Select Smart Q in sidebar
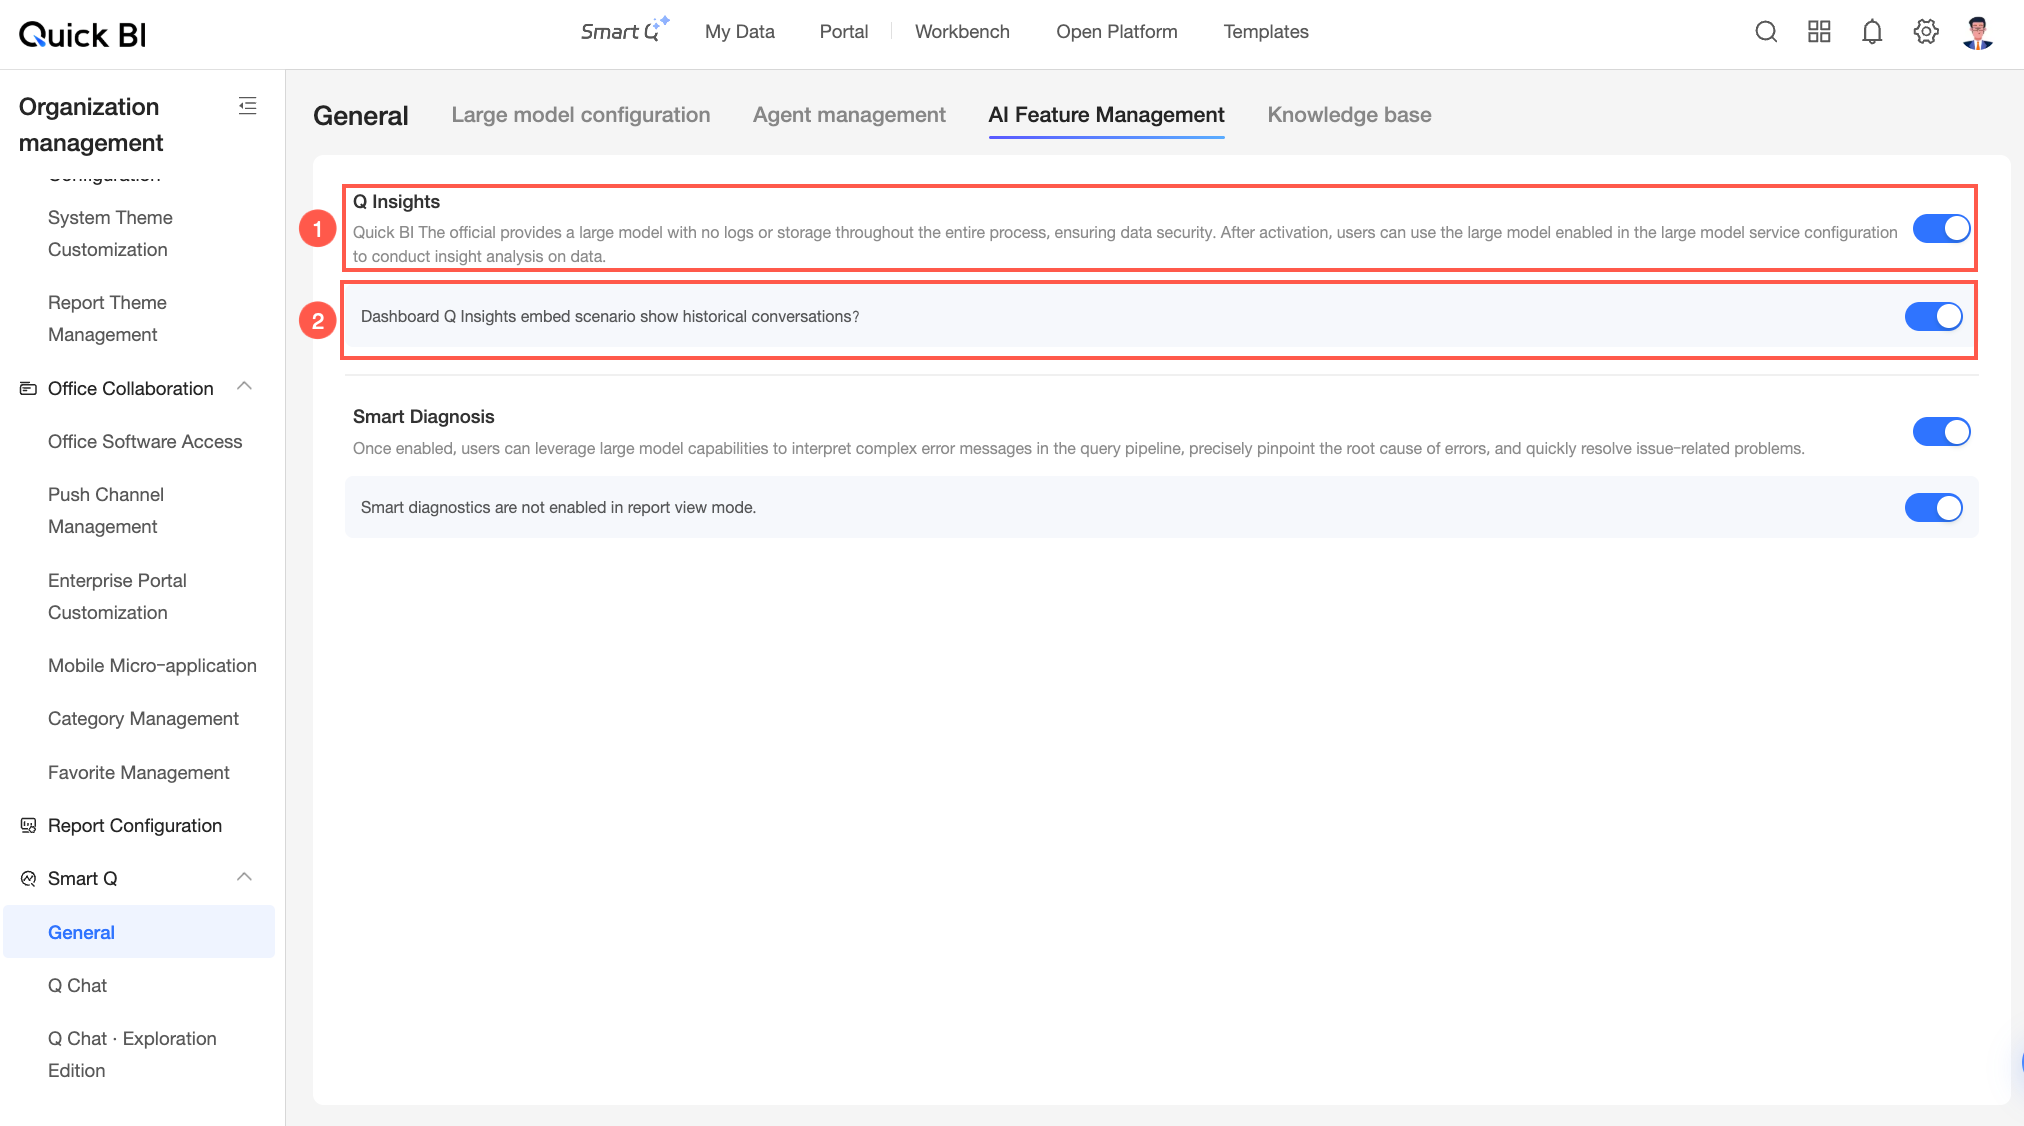Viewport: 2024px width, 1126px height. [x=83, y=878]
